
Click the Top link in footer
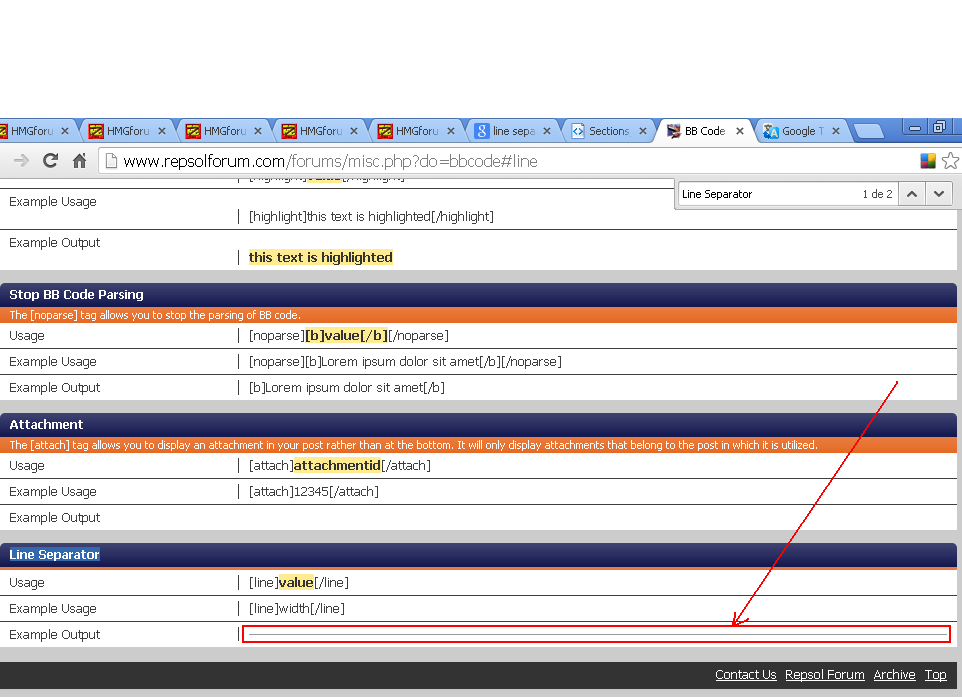coord(935,675)
